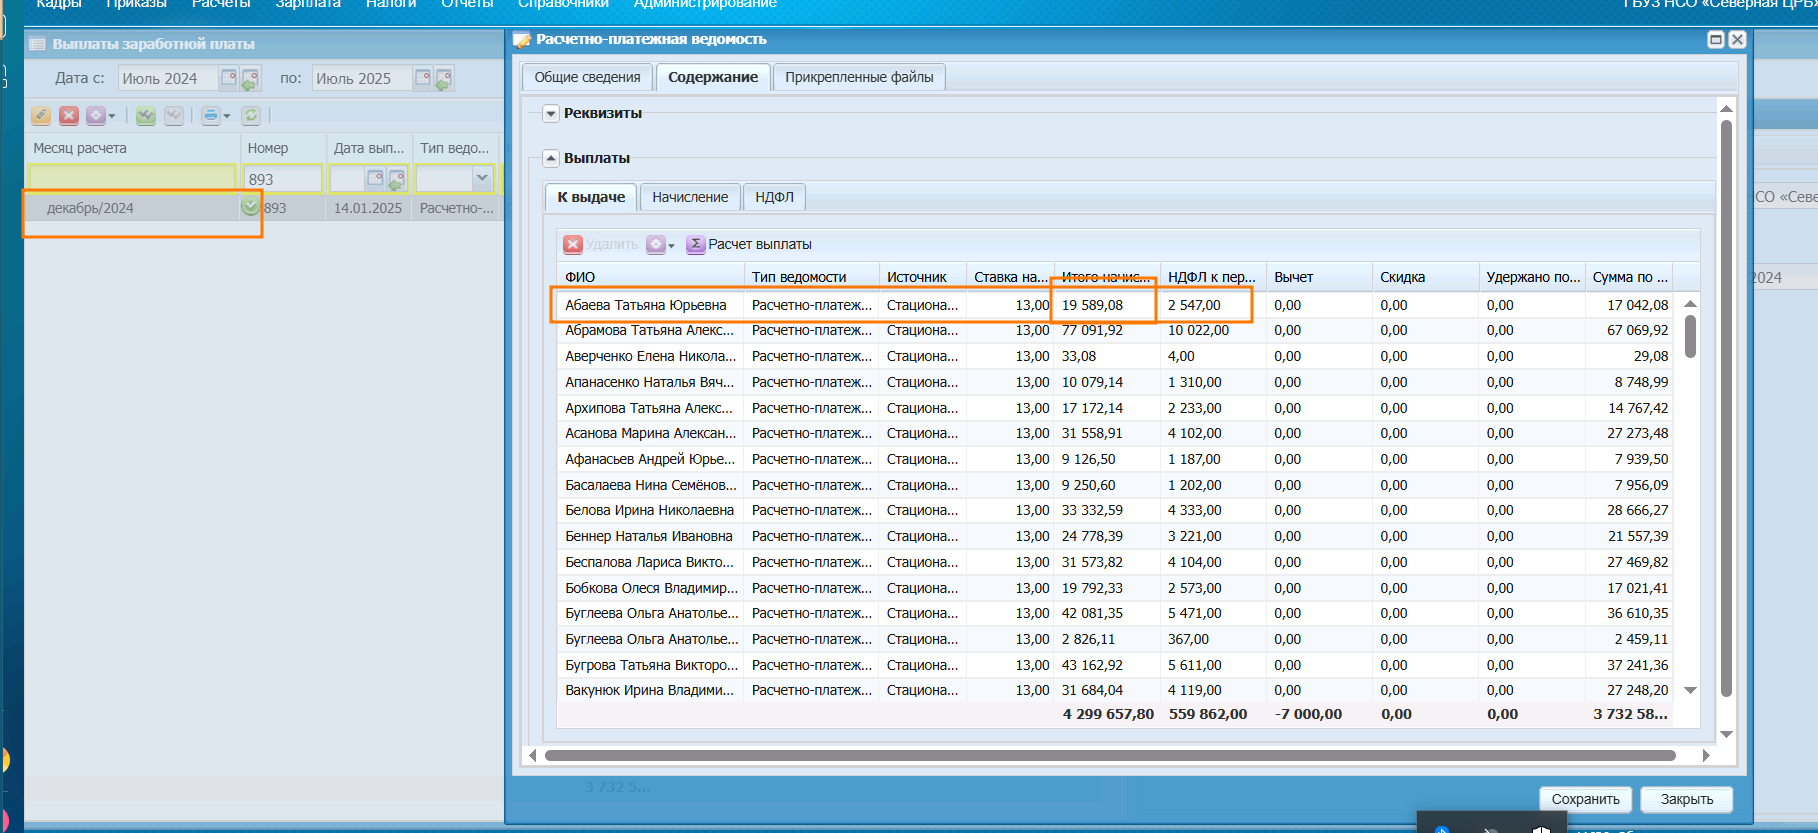Click the 'Сохранить' button
The image size is (1818, 833).
(x=1585, y=799)
